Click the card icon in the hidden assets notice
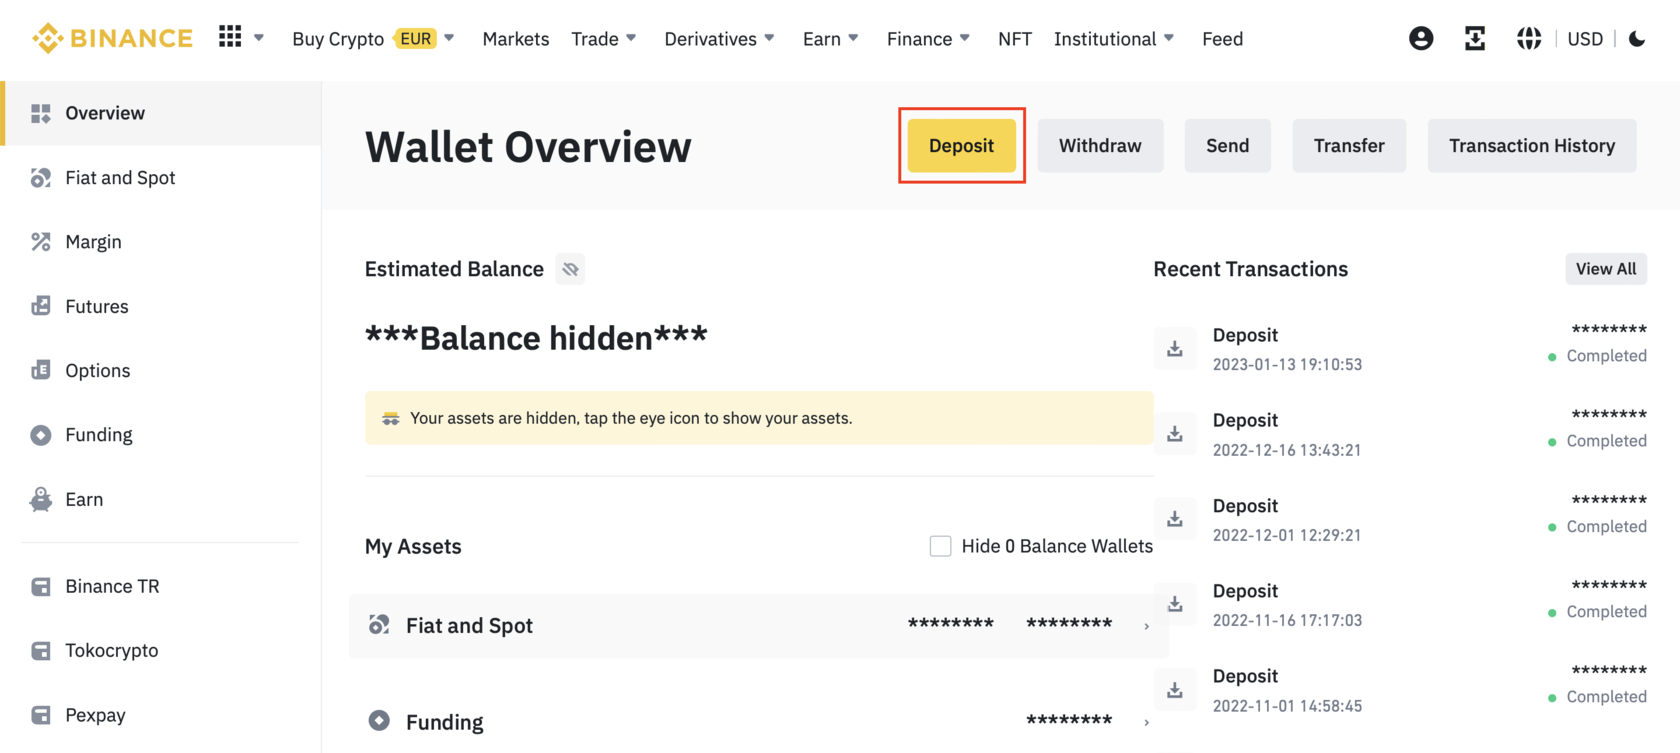 (391, 418)
